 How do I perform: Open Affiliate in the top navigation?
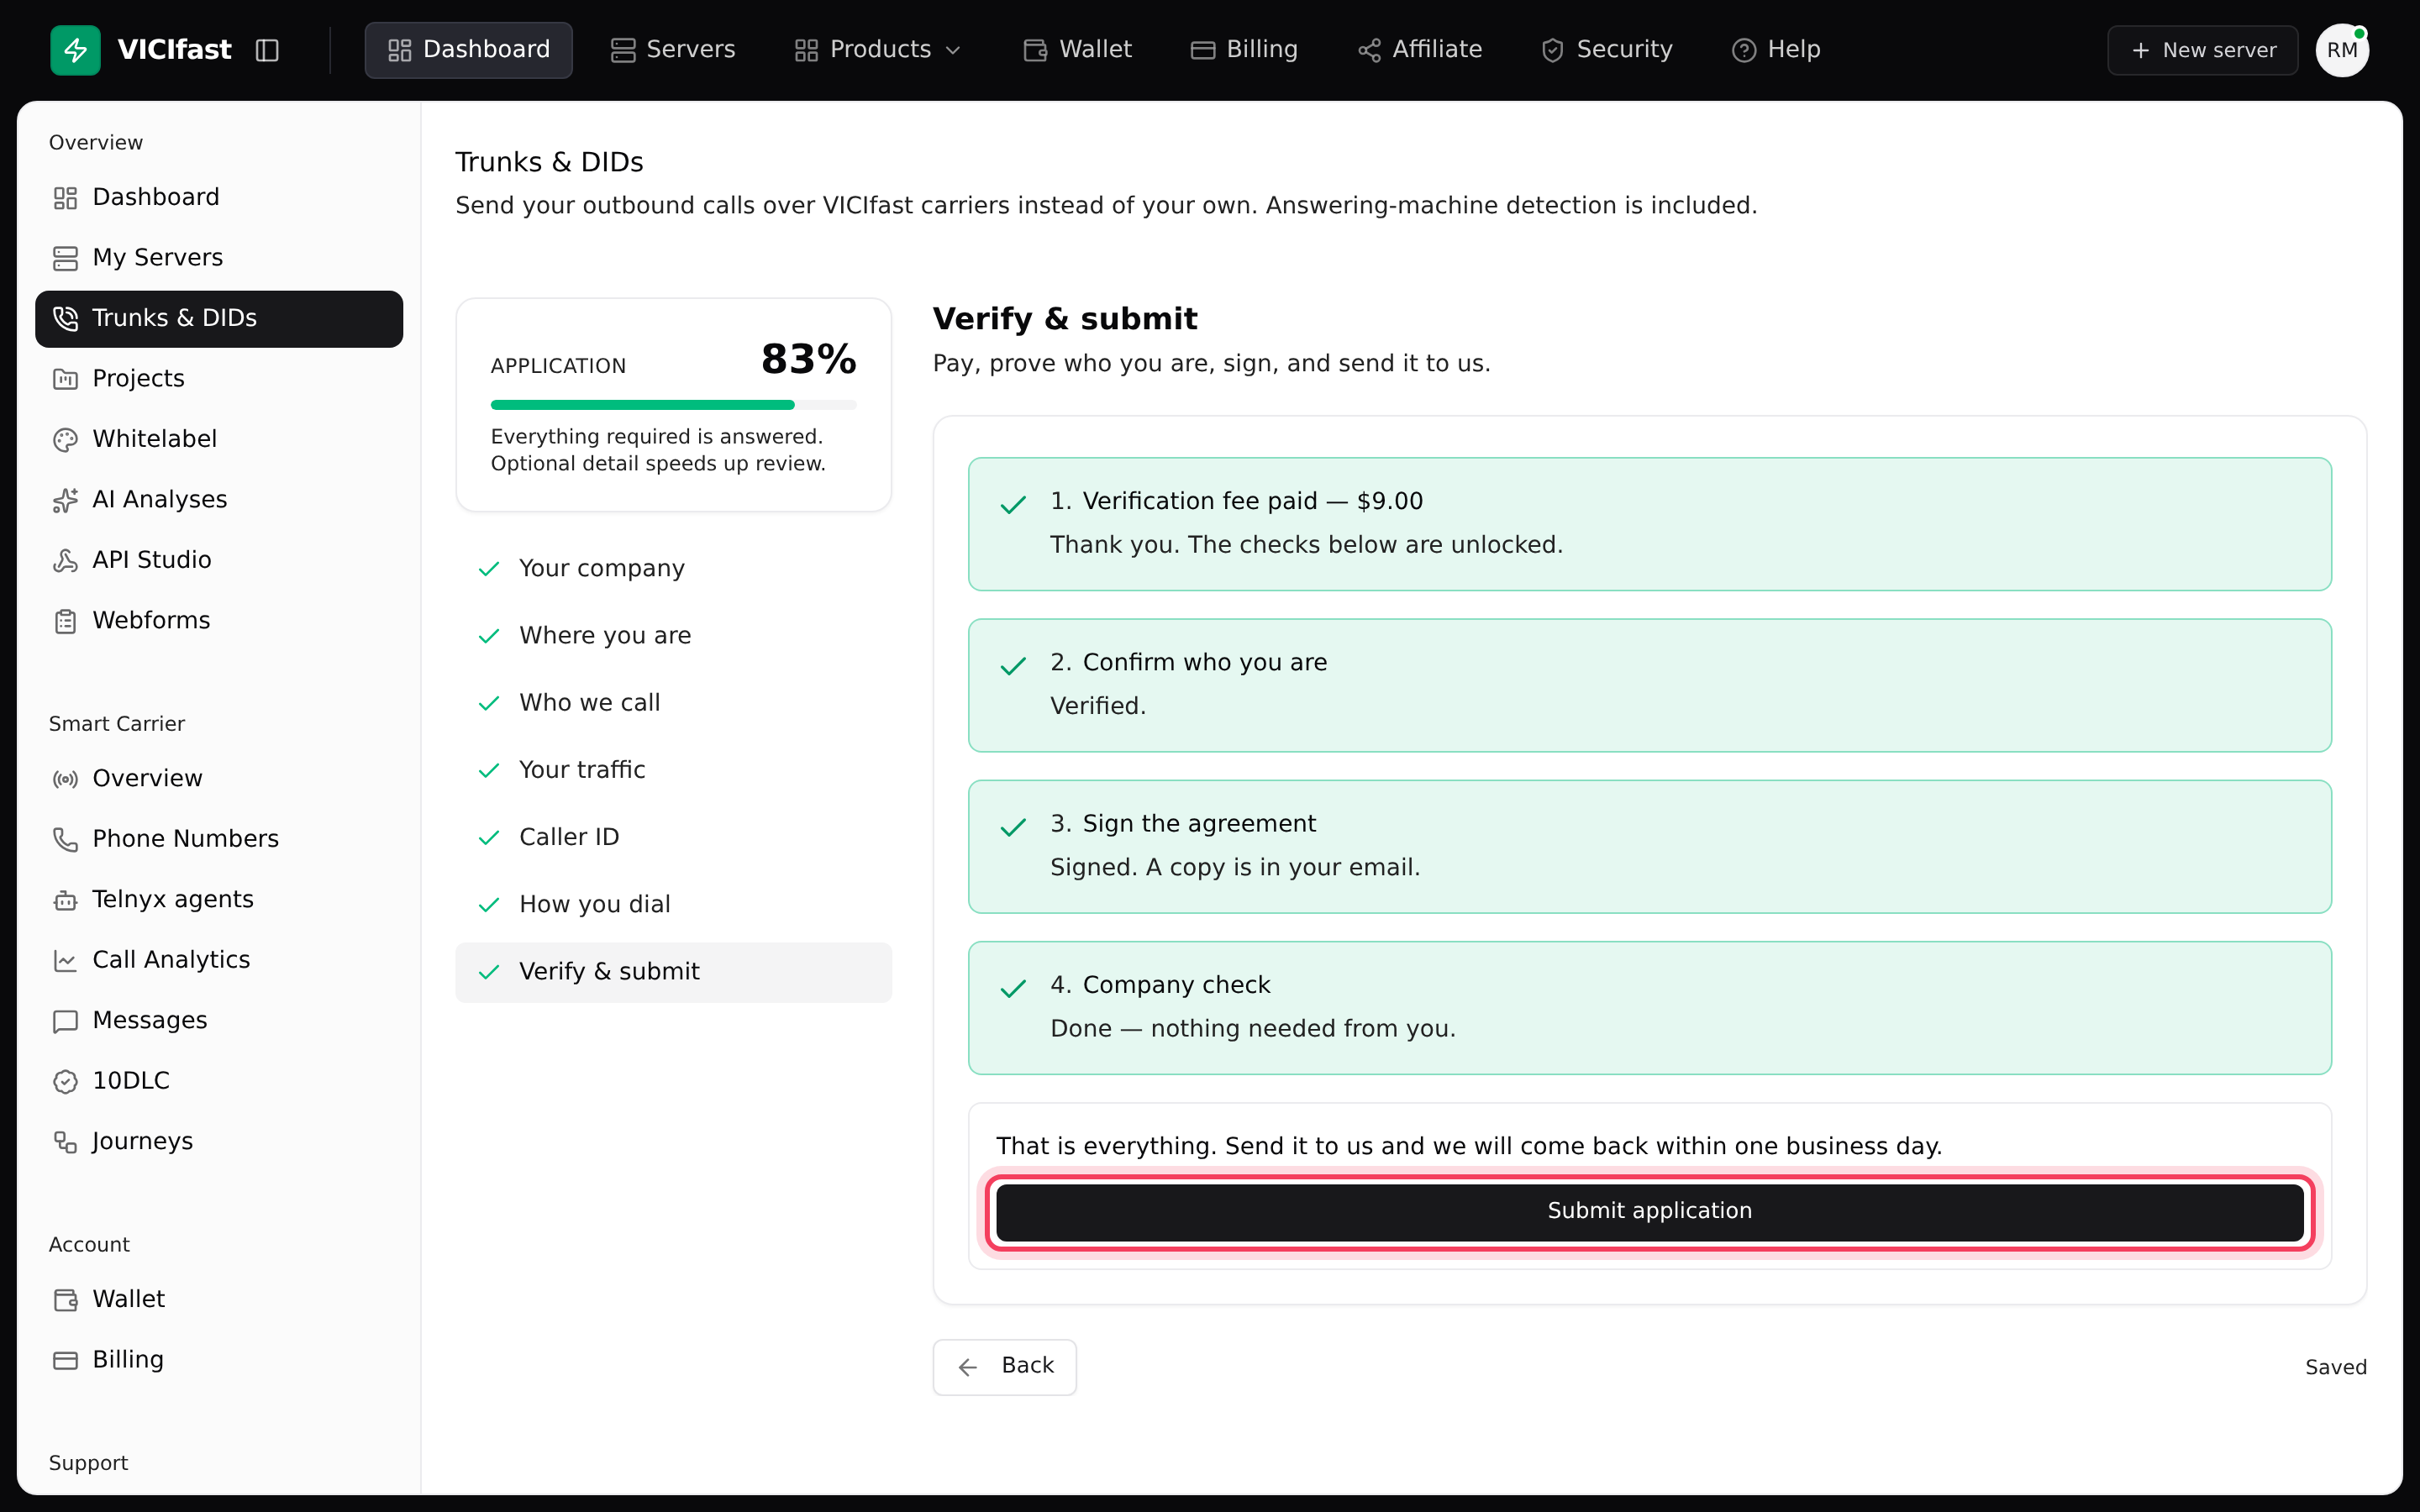pos(1420,50)
